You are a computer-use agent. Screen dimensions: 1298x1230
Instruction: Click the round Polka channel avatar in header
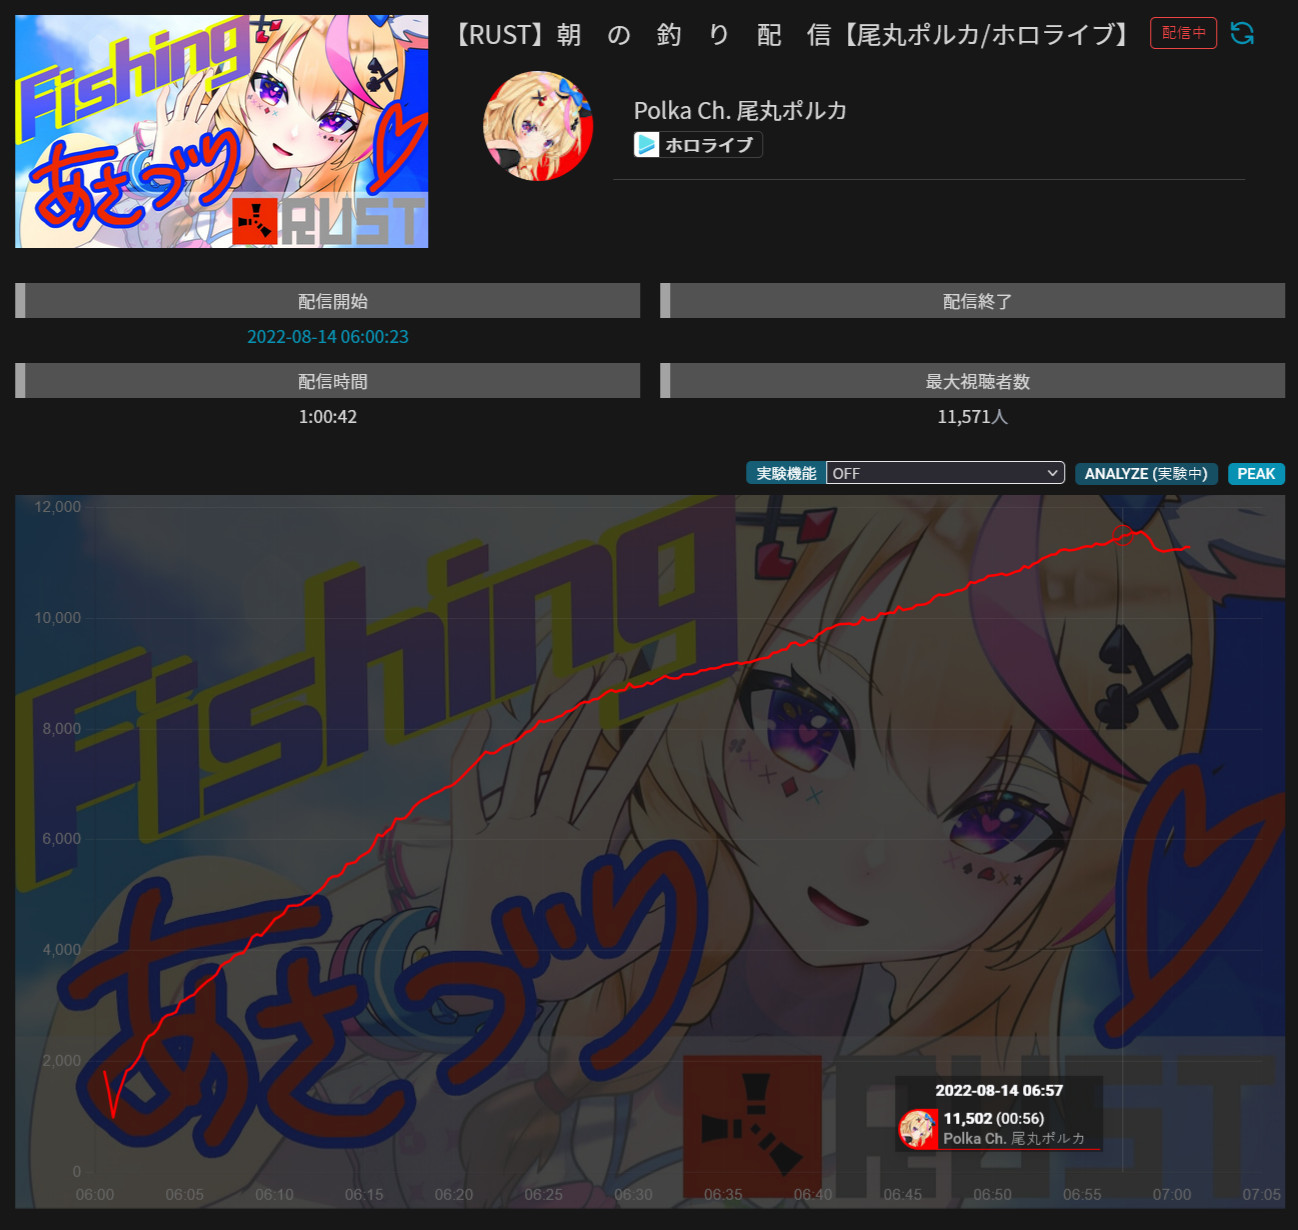coord(538,126)
